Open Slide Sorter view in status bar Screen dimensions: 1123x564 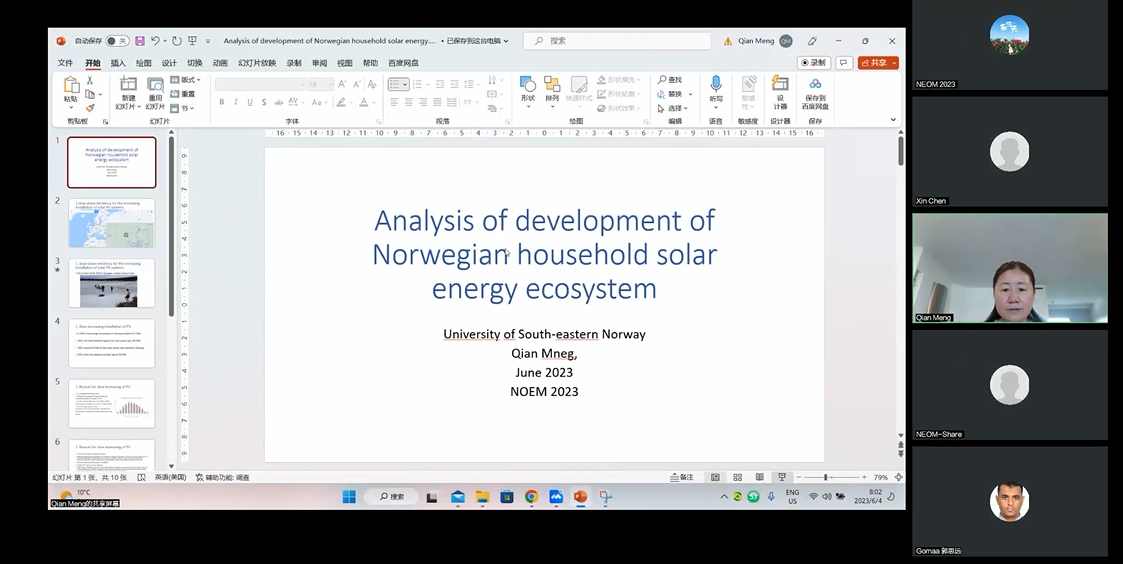[737, 477]
